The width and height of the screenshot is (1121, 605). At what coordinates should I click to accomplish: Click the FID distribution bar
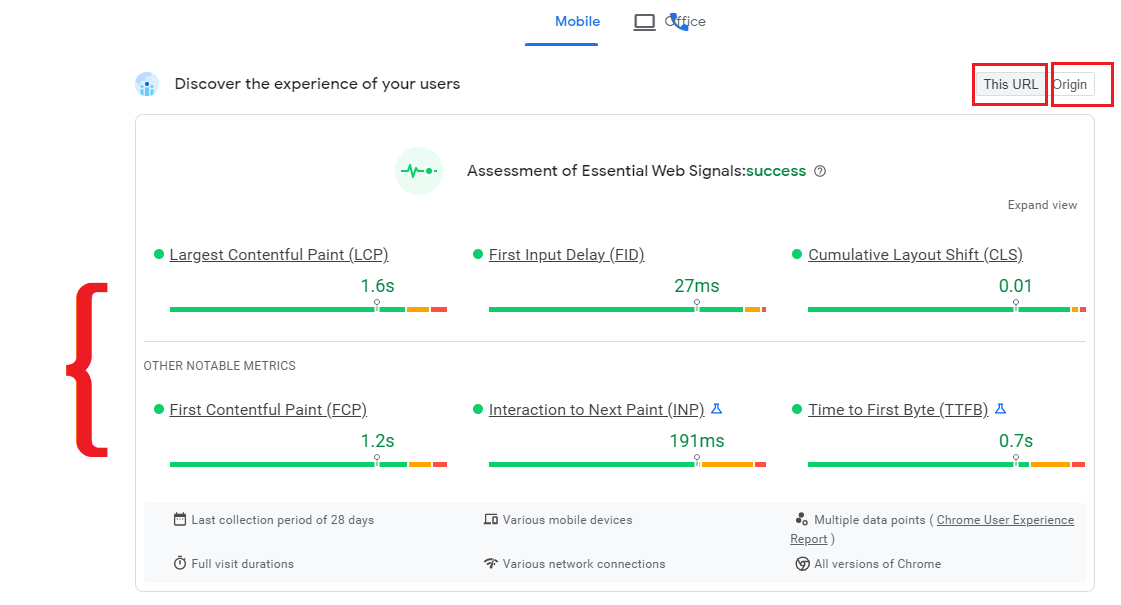pyautogui.click(x=627, y=309)
